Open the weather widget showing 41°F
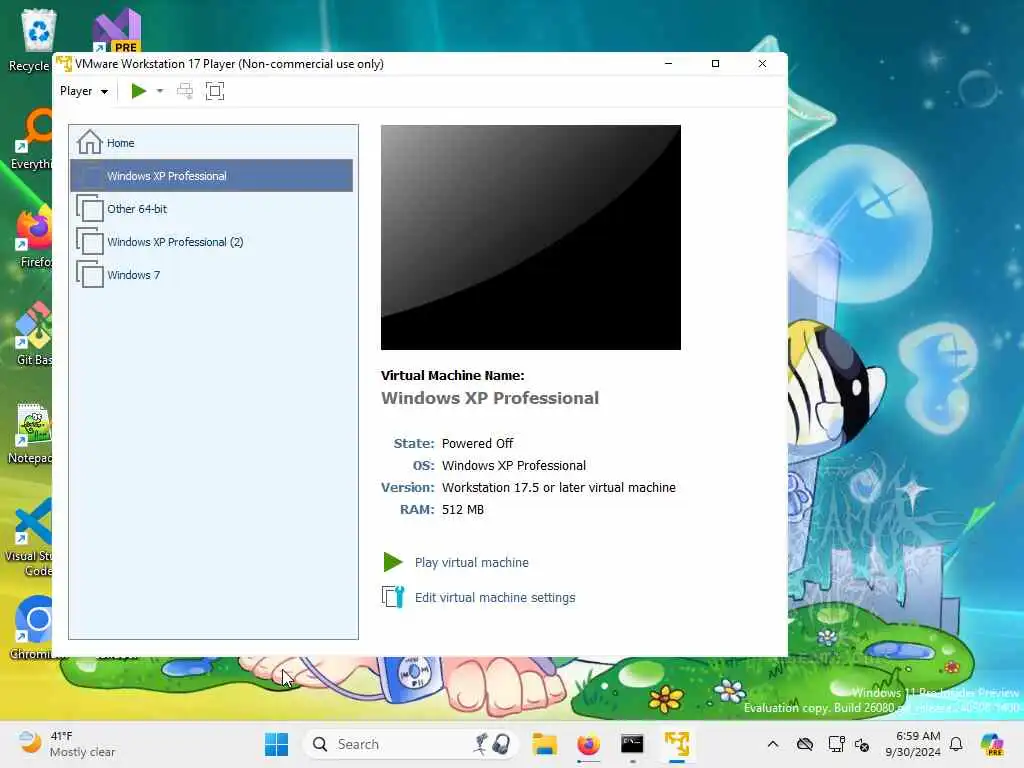Image resolution: width=1024 pixels, height=768 pixels. 66,744
